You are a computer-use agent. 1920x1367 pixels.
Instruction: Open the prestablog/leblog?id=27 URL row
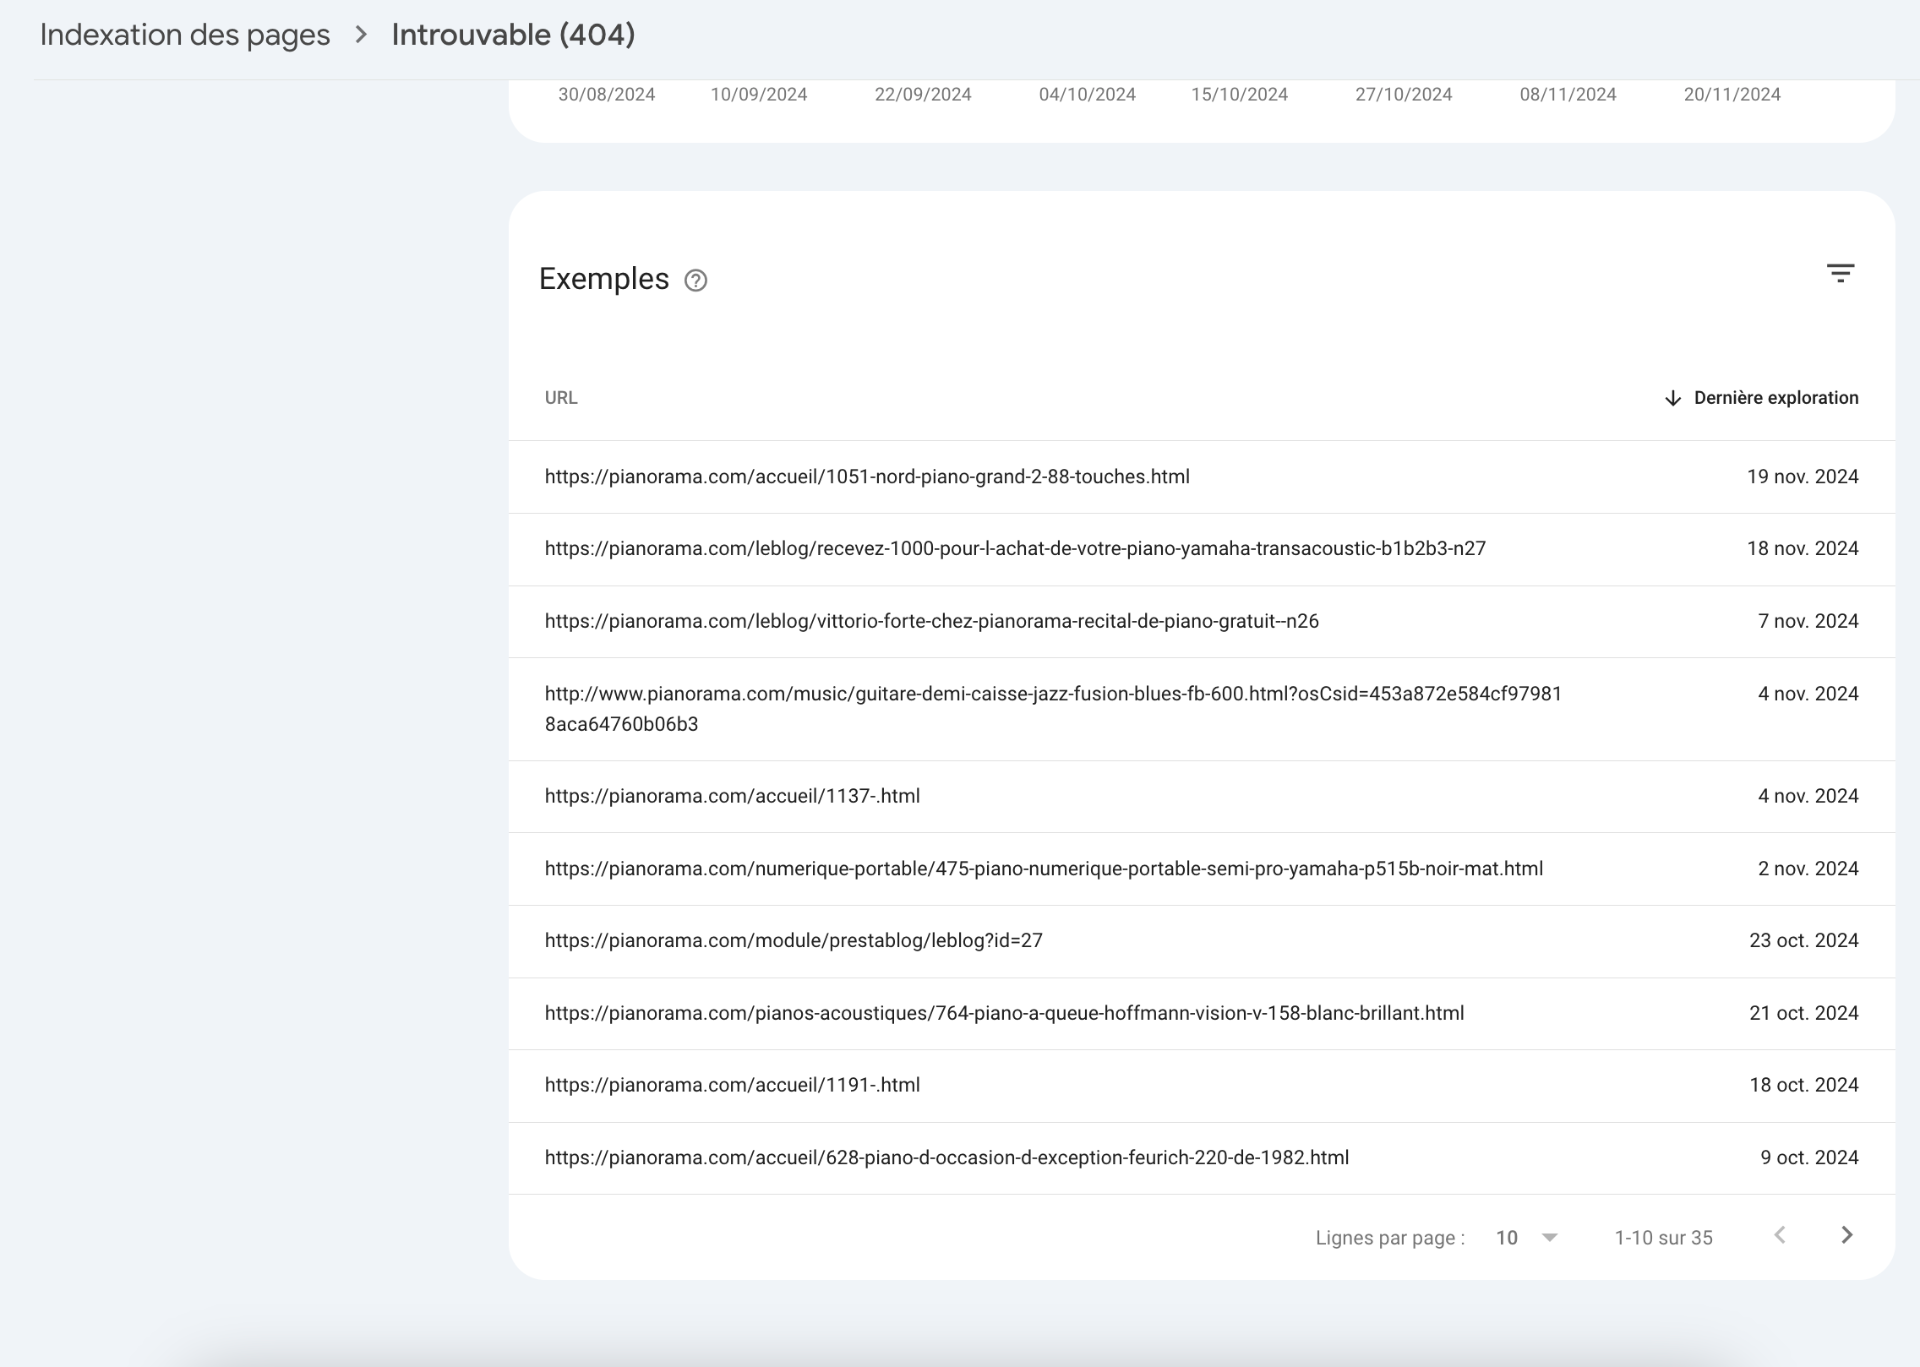(793, 941)
